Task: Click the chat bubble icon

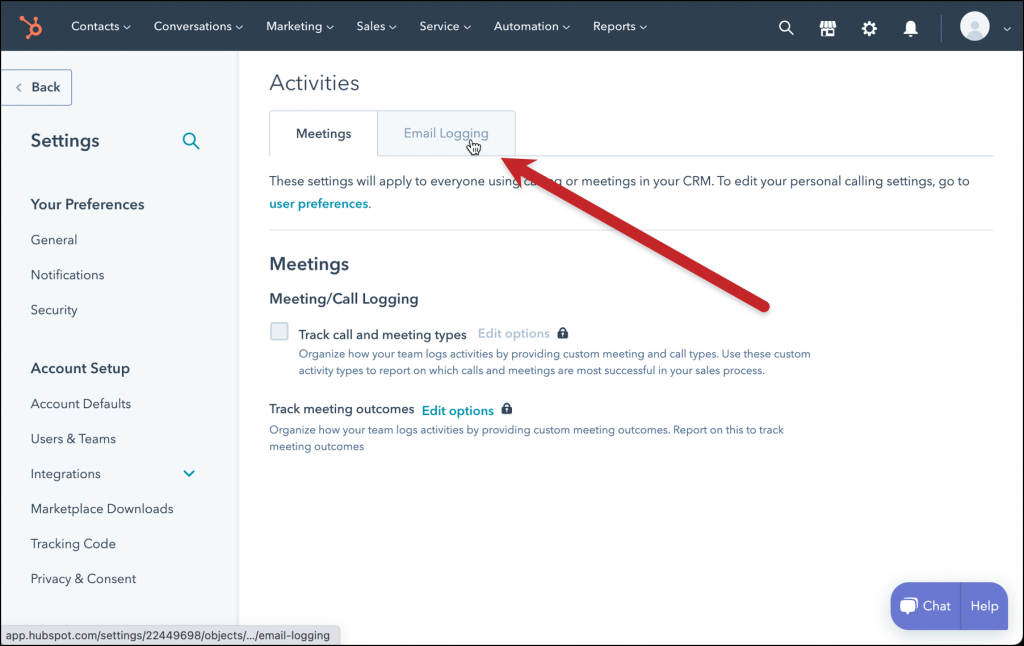Action: [907, 605]
